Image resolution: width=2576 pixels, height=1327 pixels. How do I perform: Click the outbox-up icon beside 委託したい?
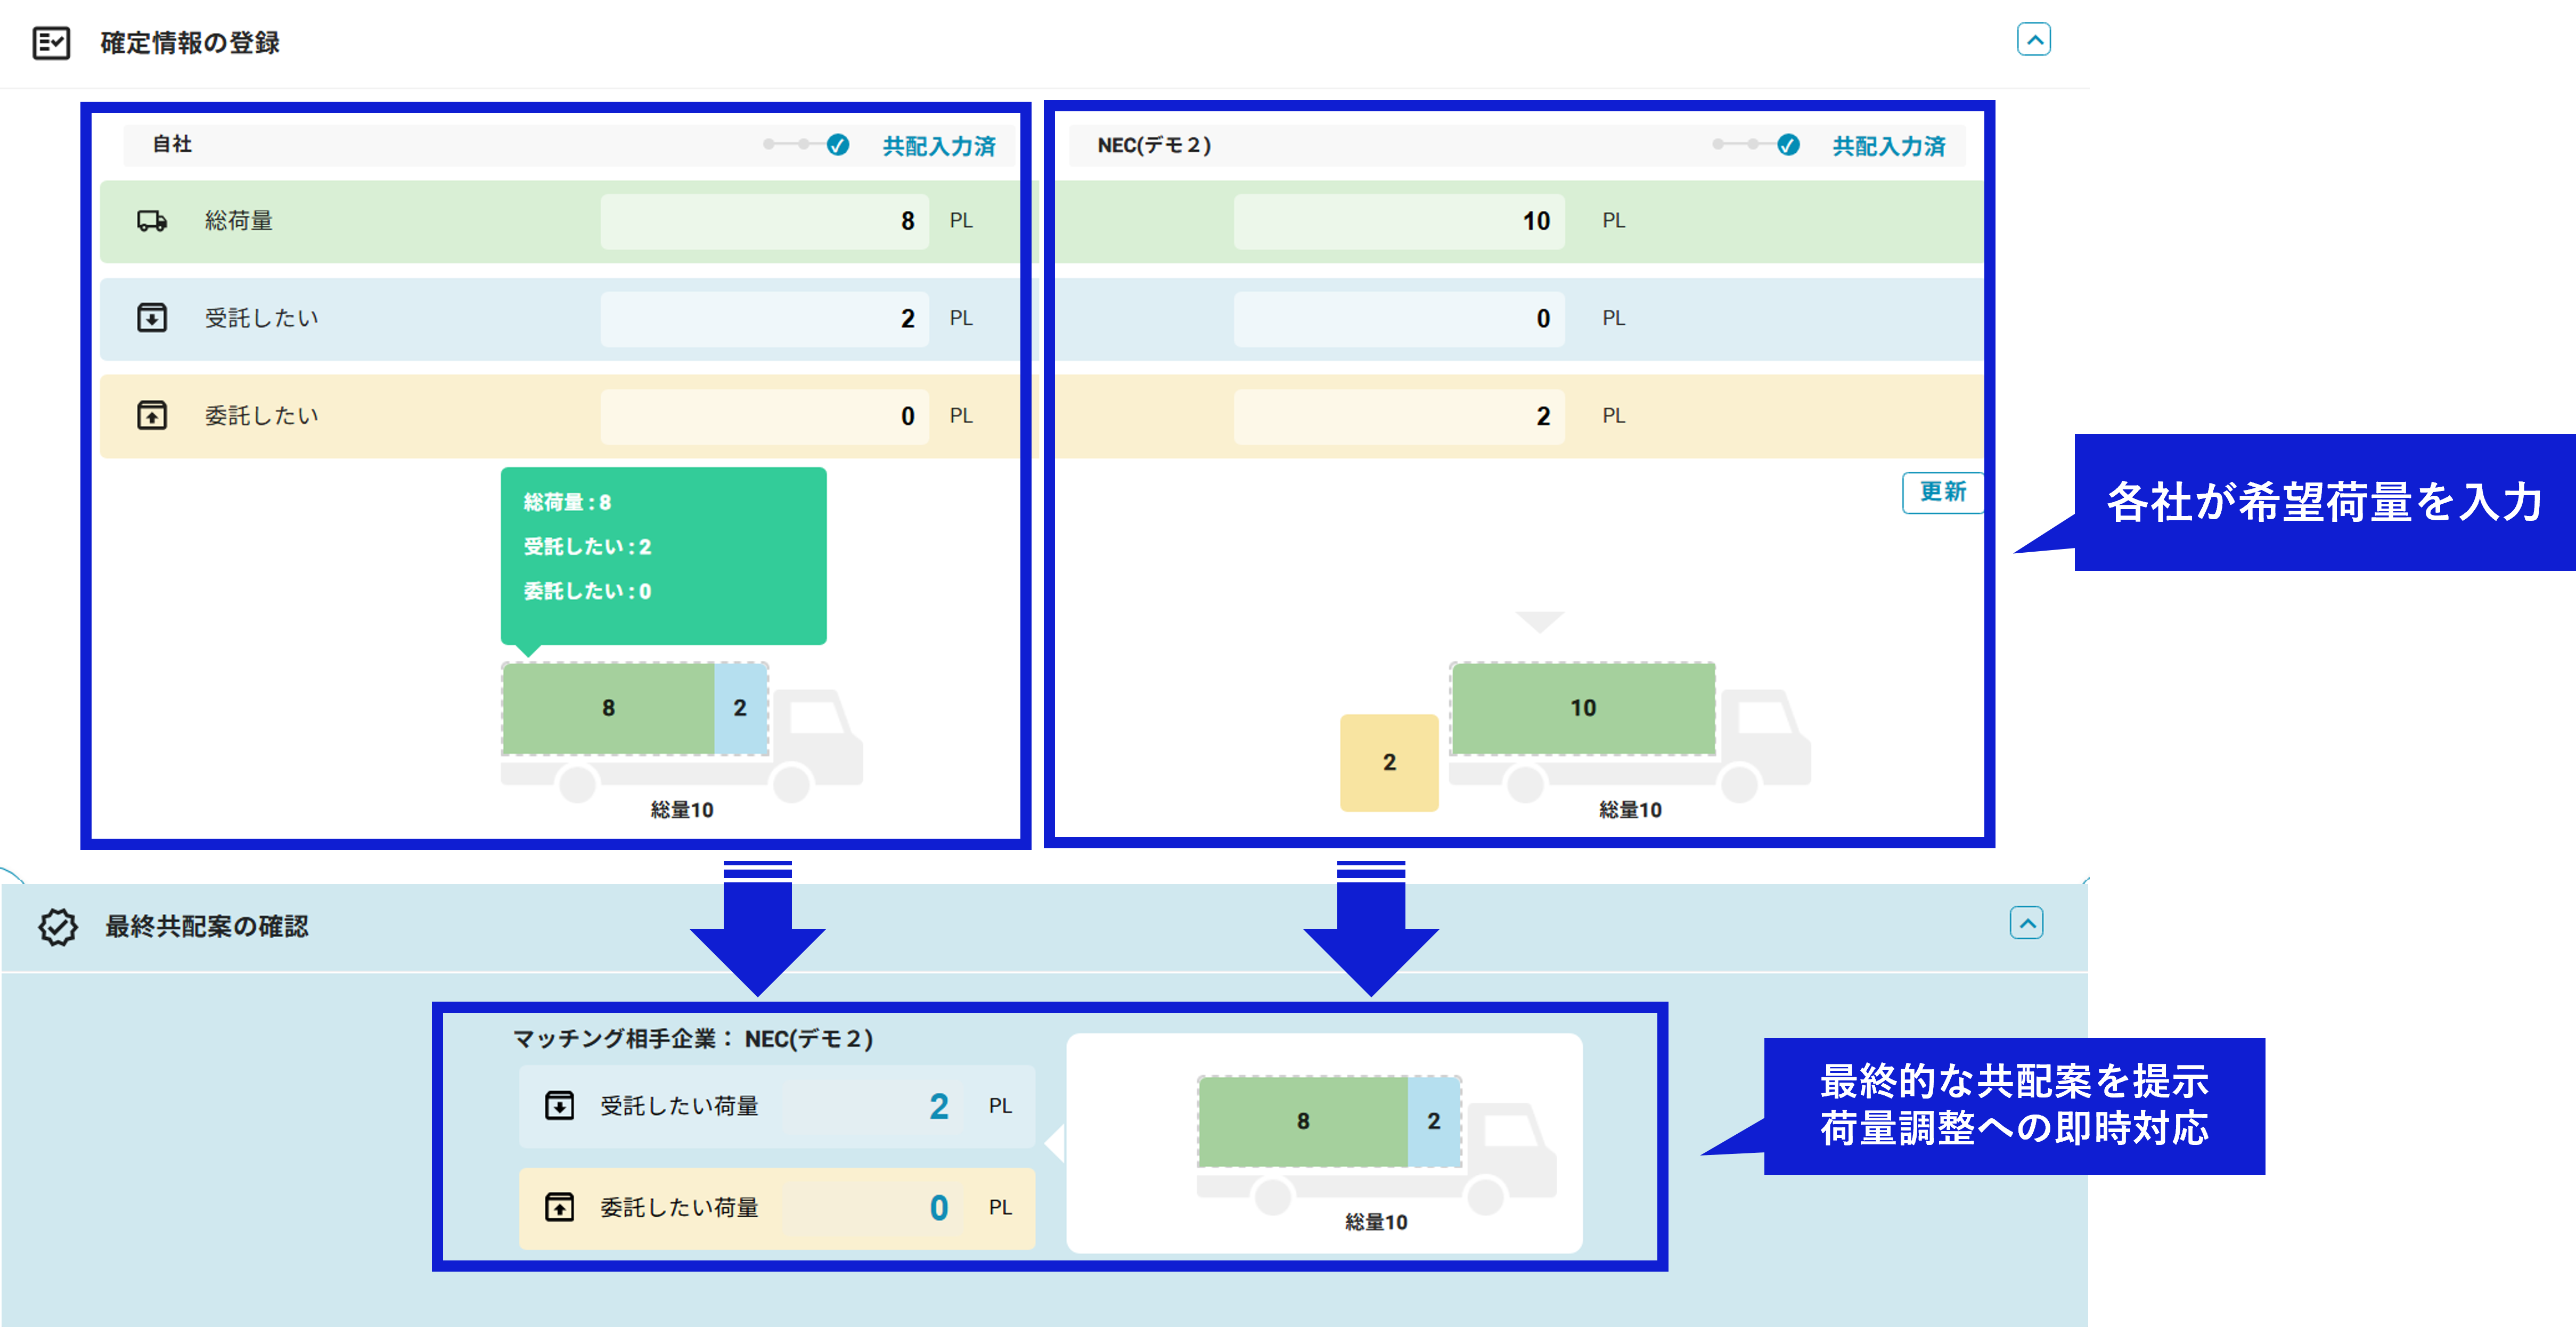152,415
